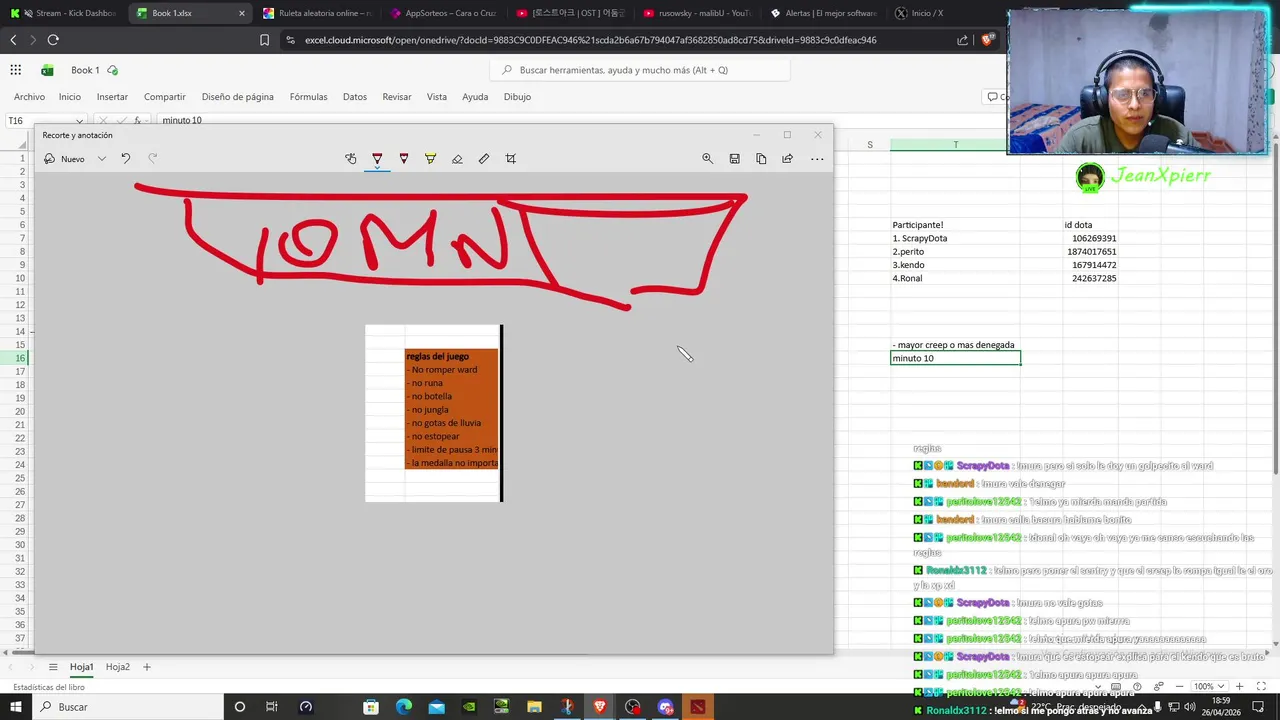
Task: Copy the snip to clipboard
Action: 761,159
